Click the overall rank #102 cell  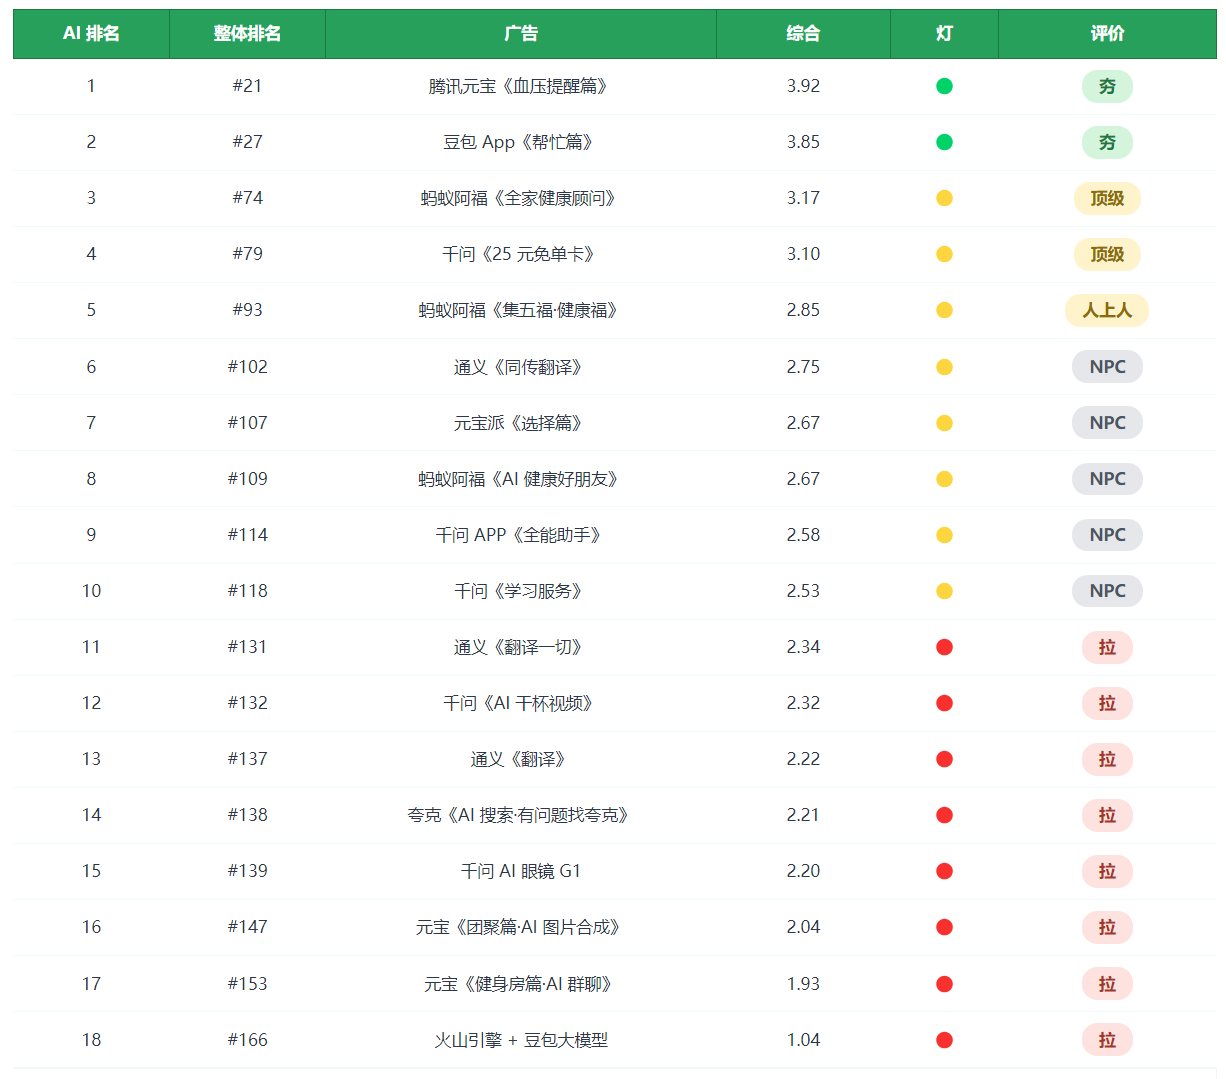point(247,367)
